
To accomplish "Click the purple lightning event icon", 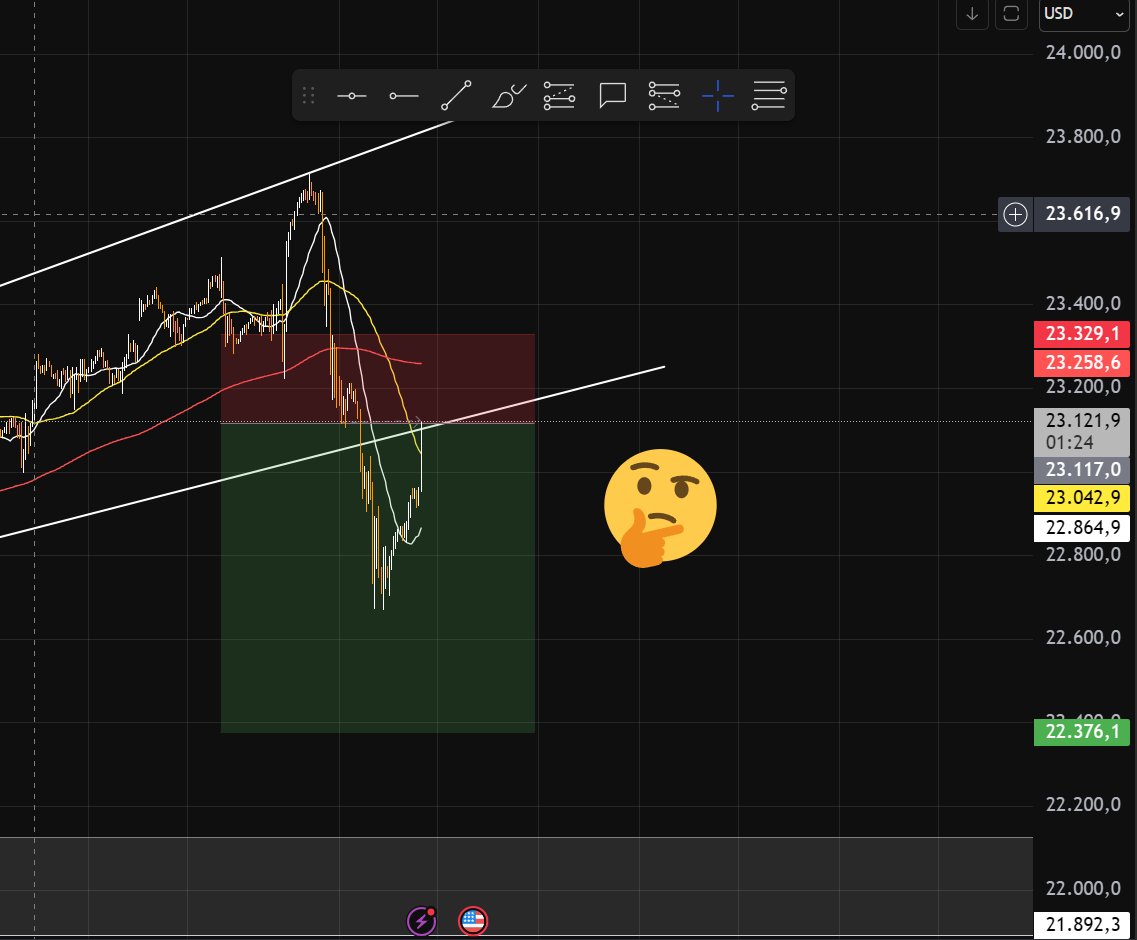I will click(x=421, y=920).
